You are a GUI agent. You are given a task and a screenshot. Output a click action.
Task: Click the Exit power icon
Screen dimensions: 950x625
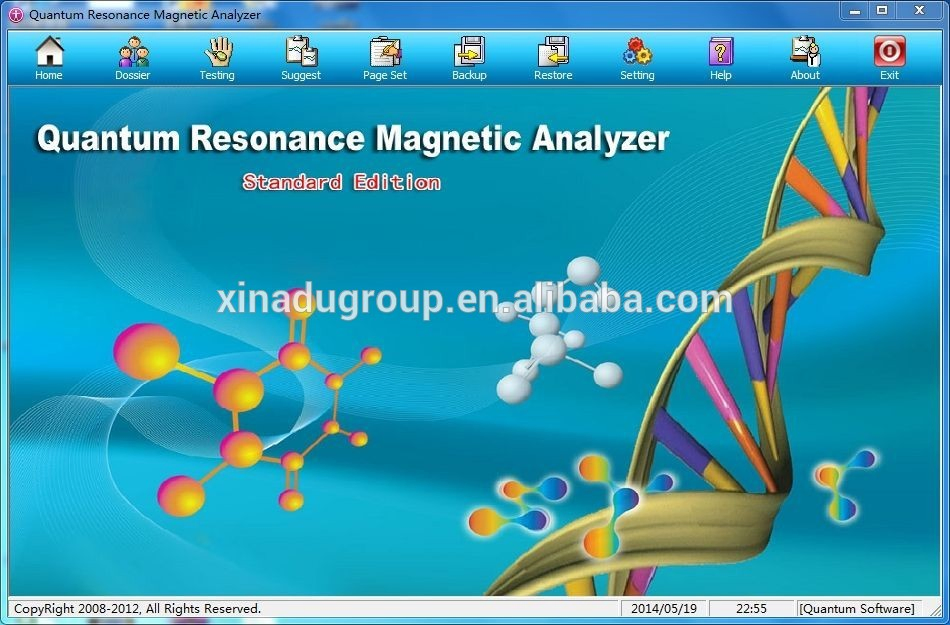coord(889,48)
